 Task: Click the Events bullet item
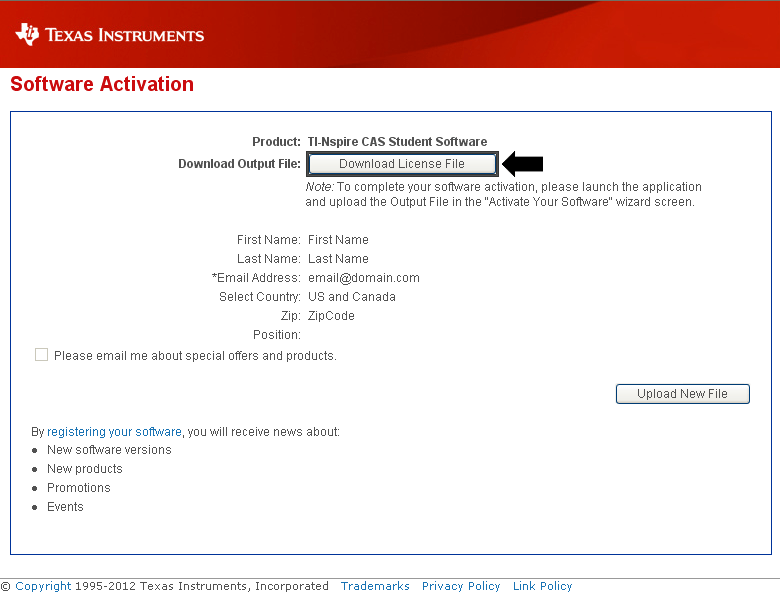65,506
